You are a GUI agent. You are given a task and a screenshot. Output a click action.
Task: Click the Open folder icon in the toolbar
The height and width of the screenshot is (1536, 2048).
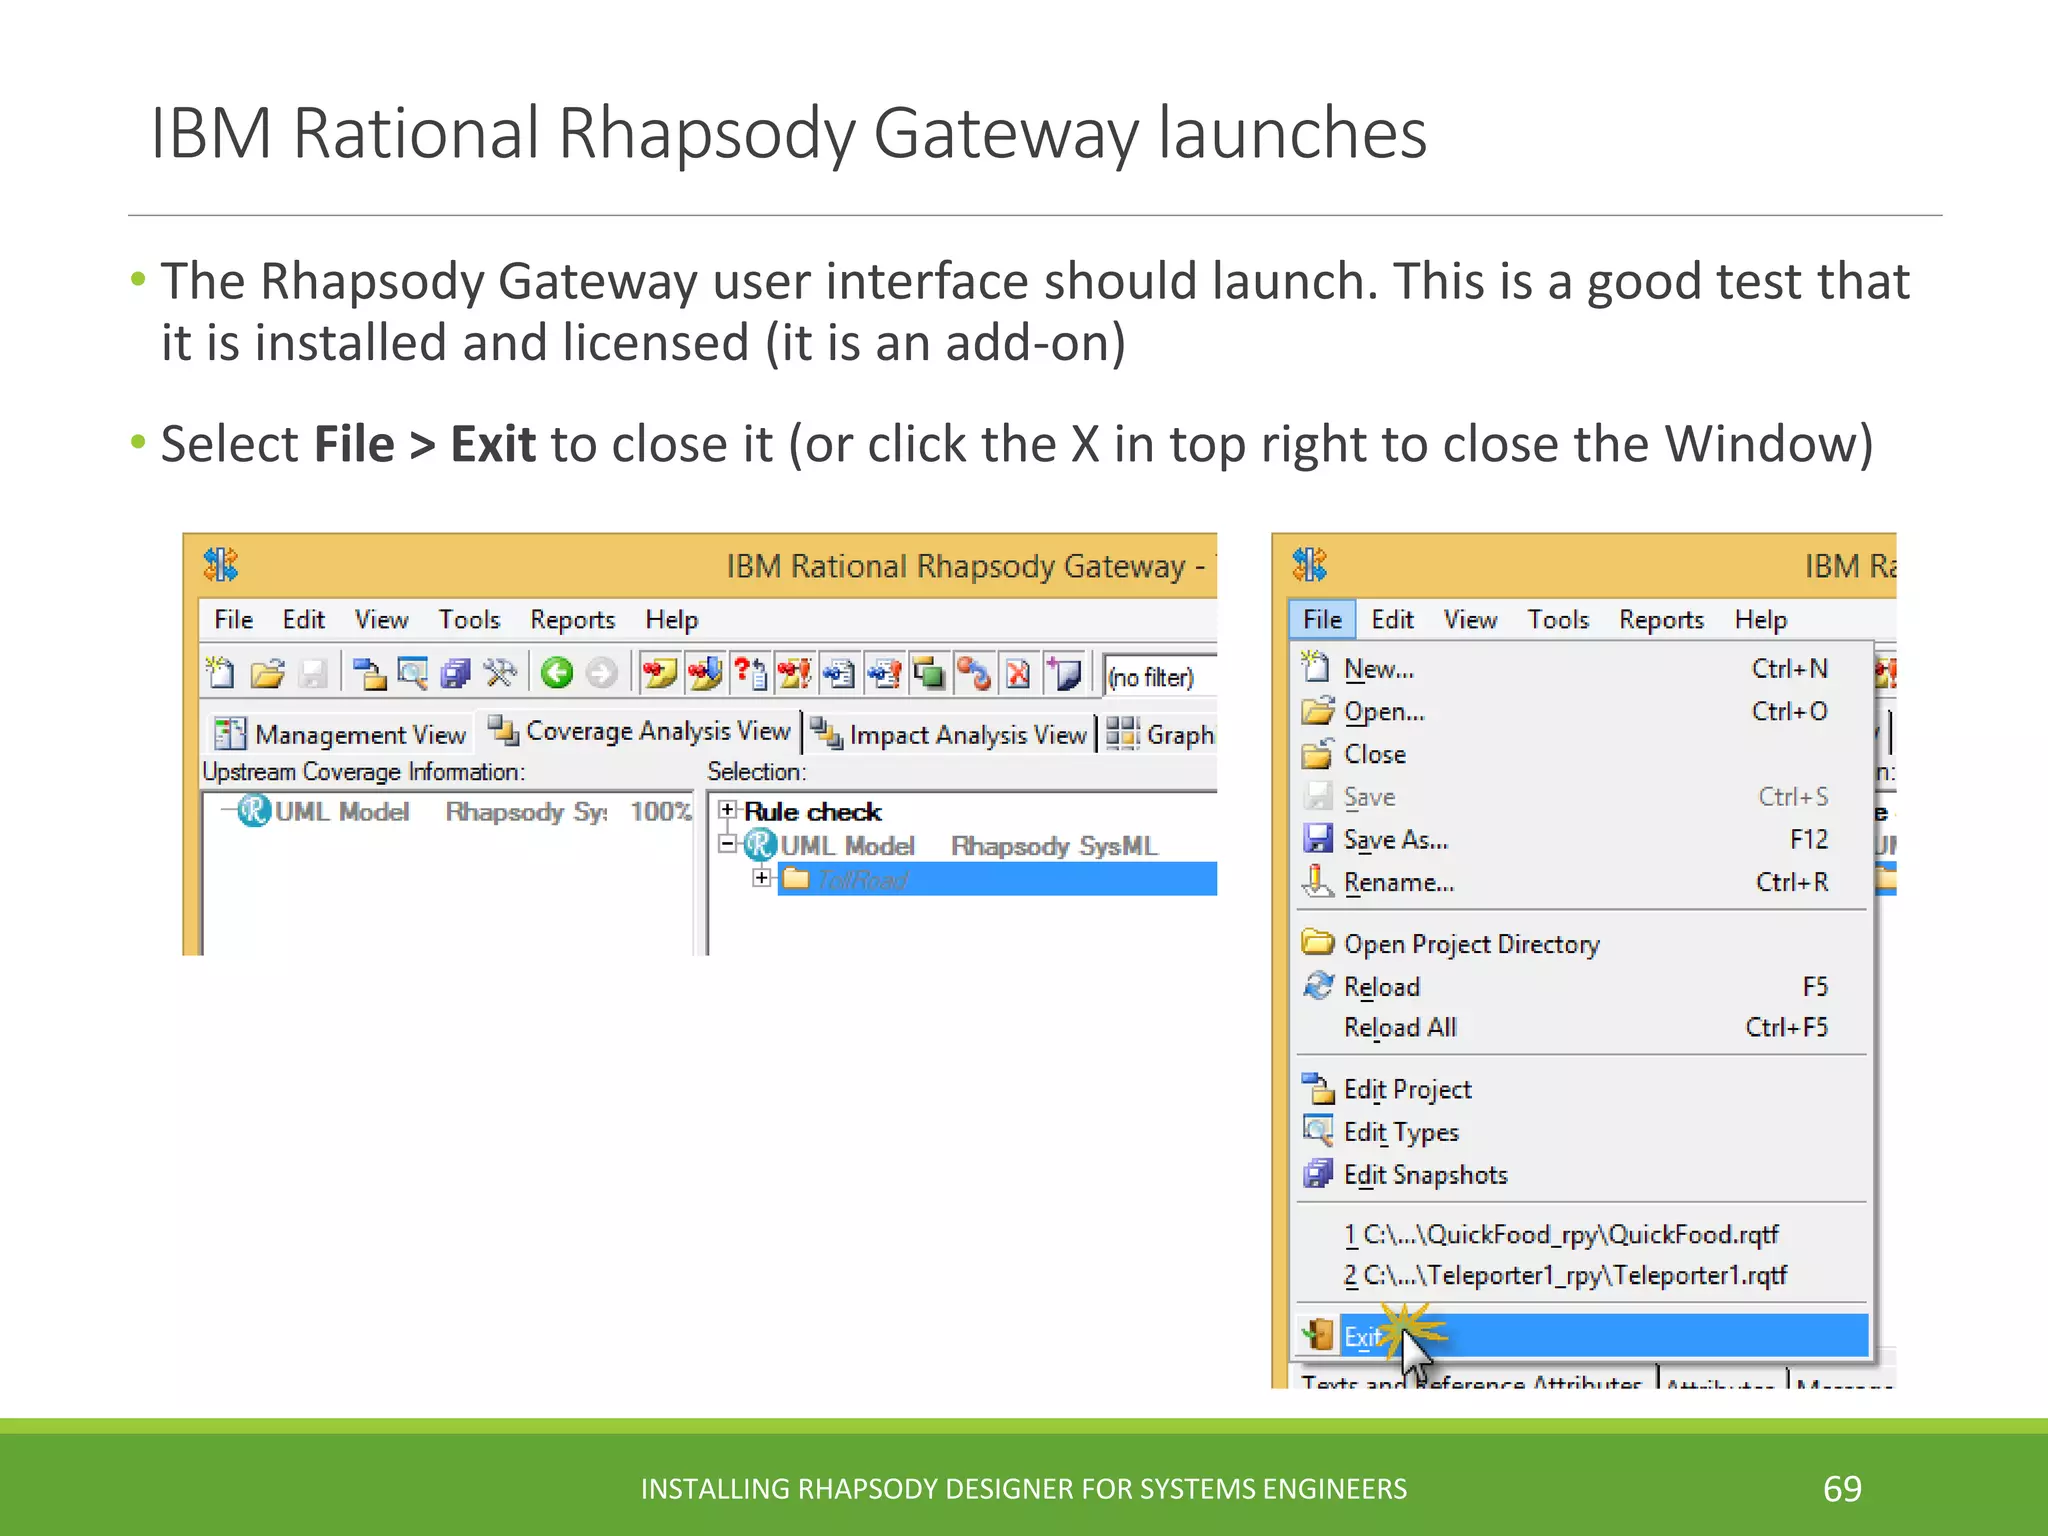(x=267, y=674)
